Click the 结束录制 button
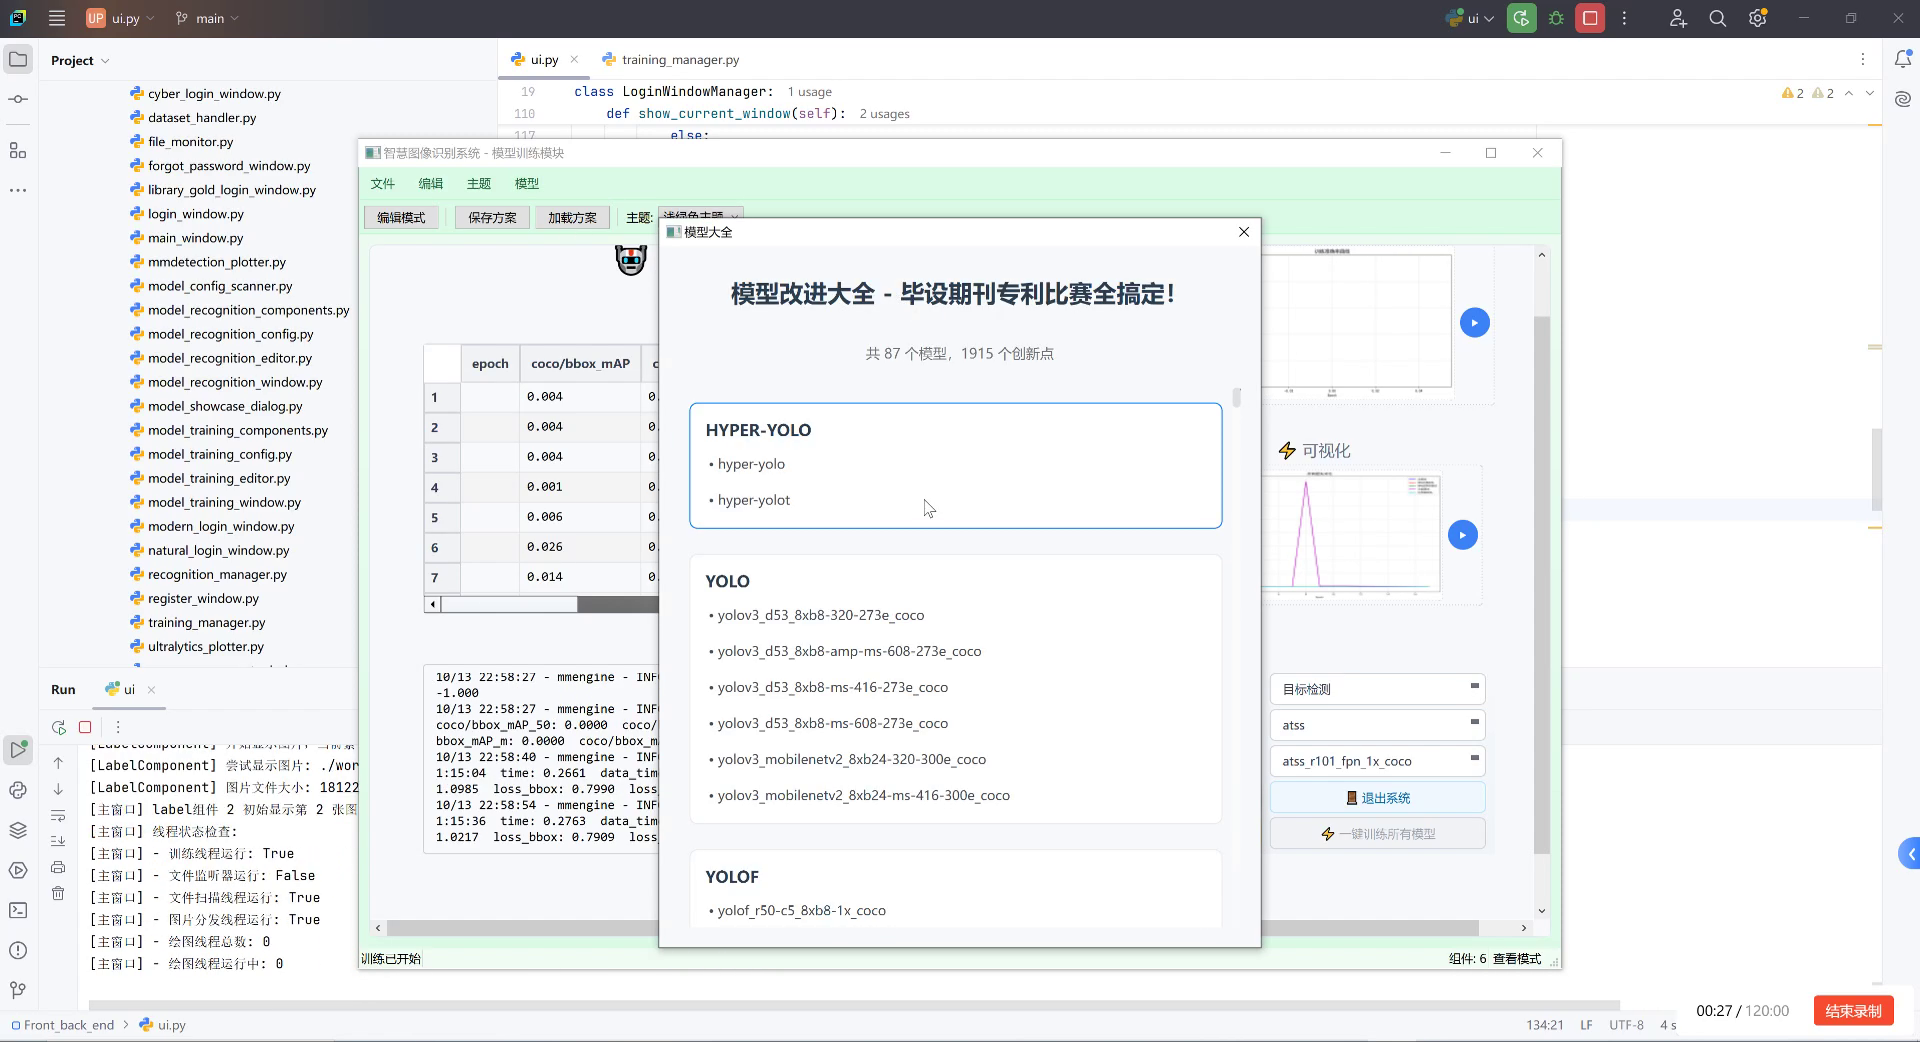Viewport: 1920px width, 1042px height. [1853, 1011]
